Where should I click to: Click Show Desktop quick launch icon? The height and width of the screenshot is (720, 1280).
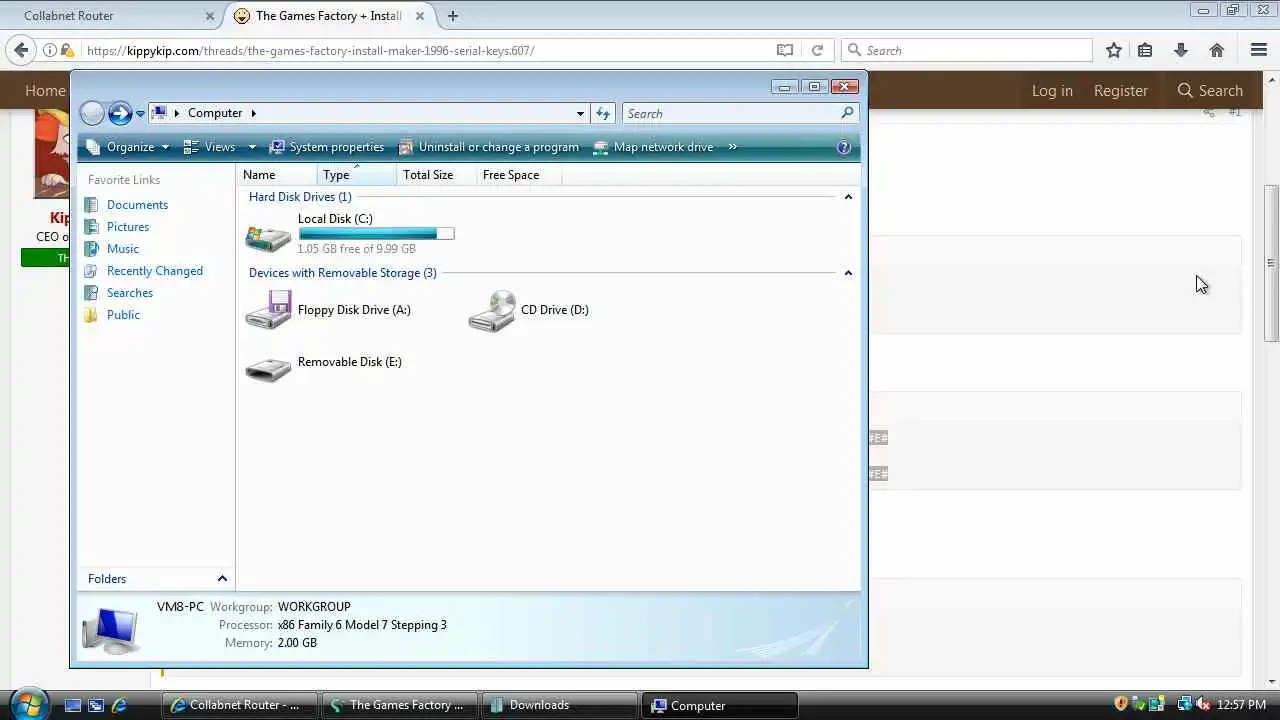pyautogui.click(x=72, y=705)
